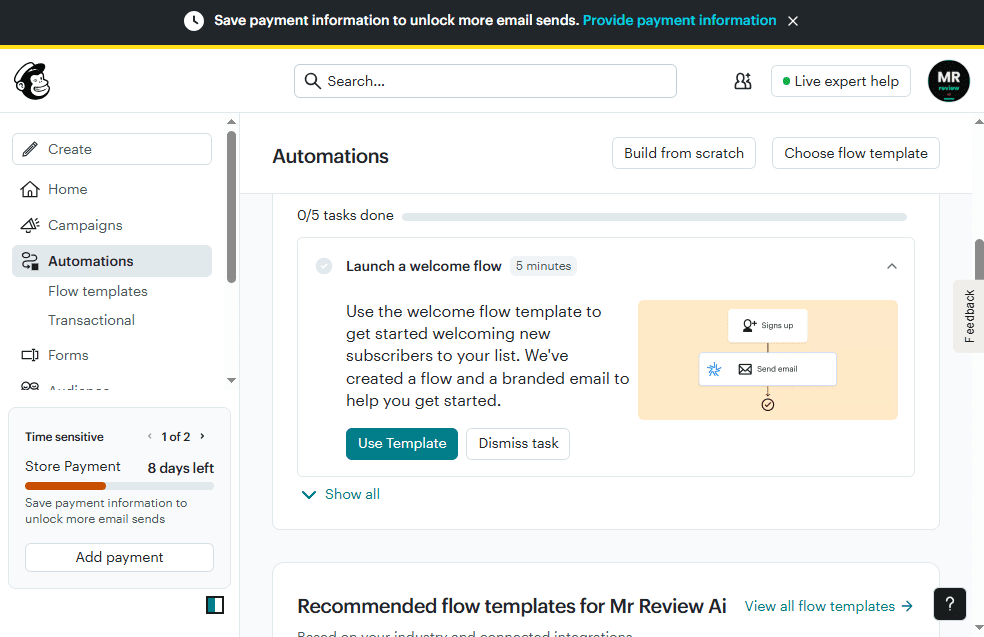Collapse sidebar using the panel toggle icon
The image size is (984, 637).
click(215, 605)
